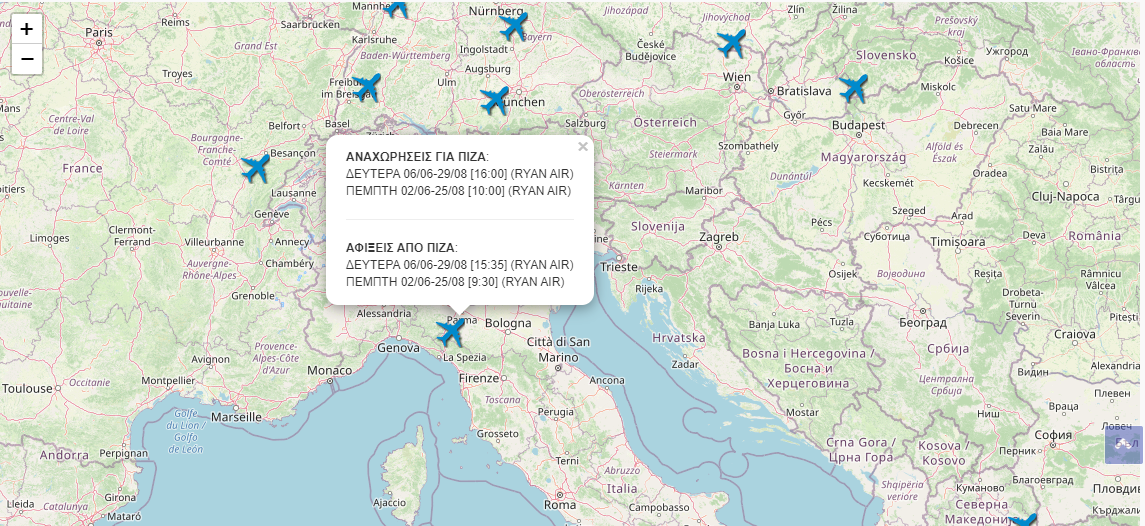Click the ΔΕΥΤΕΡΑ [16:00] departure line

pyautogui.click(x=459, y=174)
